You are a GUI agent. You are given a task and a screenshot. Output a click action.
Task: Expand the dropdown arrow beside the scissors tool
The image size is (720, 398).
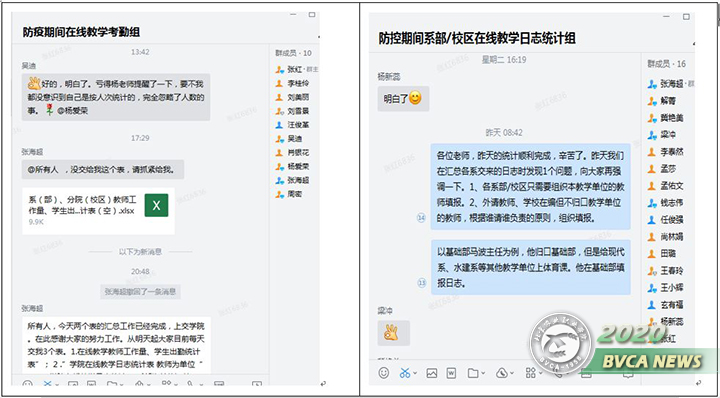click(415, 374)
